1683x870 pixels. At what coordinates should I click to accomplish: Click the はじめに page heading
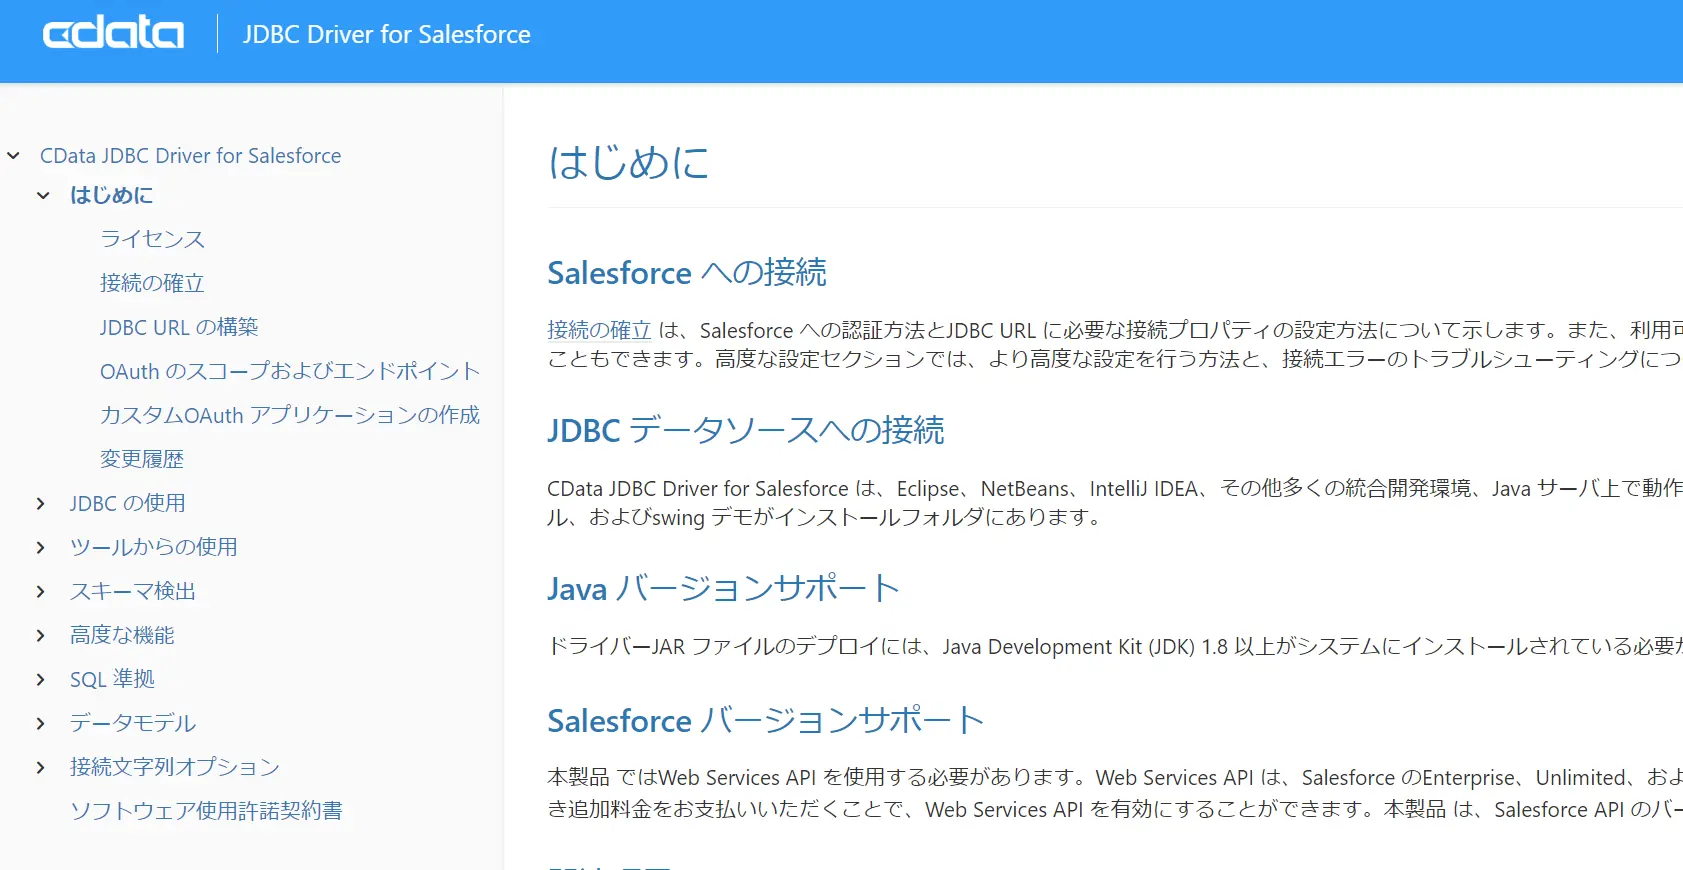629,162
